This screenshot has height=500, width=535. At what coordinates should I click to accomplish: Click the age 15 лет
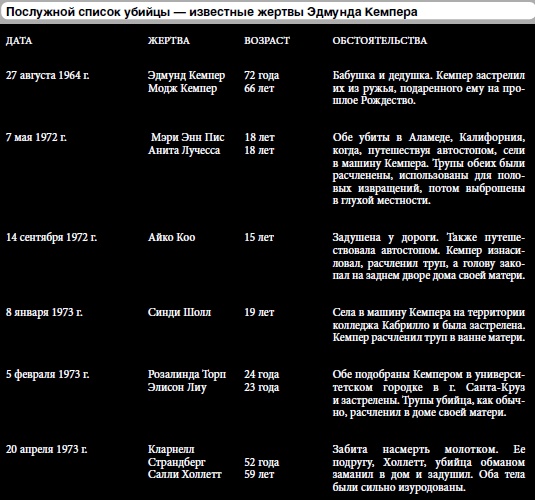[259, 237]
